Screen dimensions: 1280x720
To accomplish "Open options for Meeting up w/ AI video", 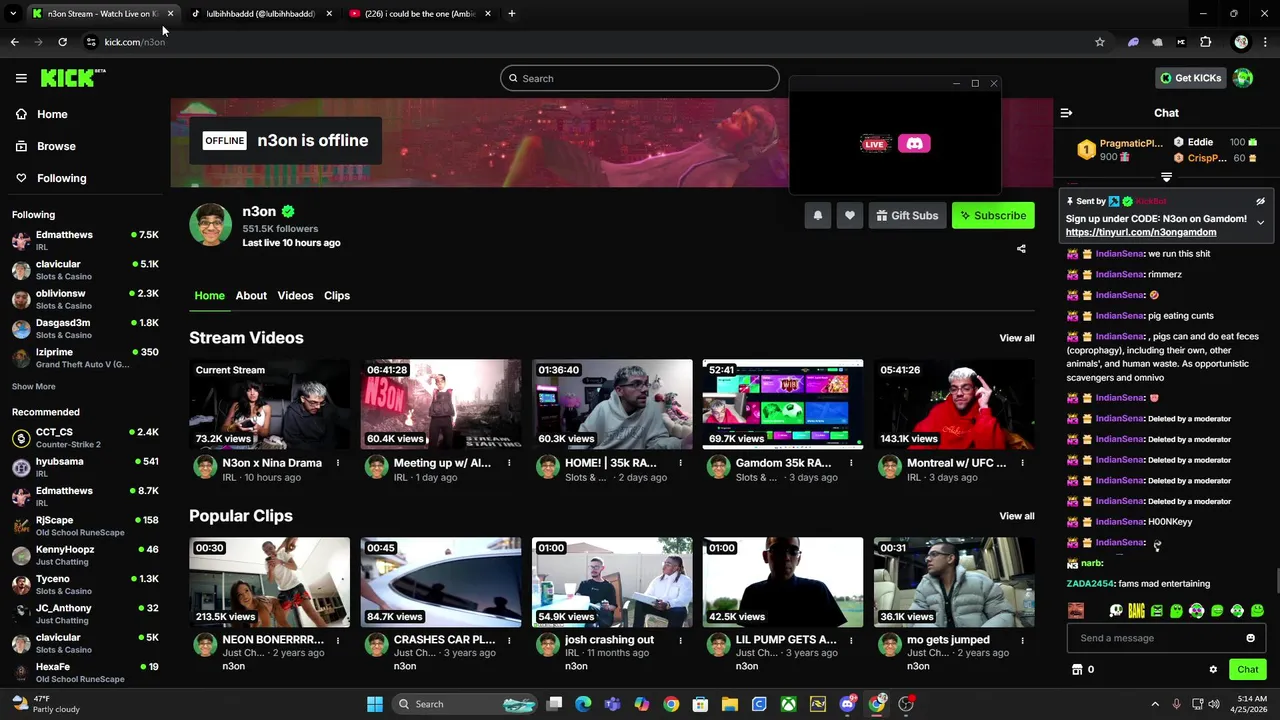I will pyautogui.click(x=508, y=463).
